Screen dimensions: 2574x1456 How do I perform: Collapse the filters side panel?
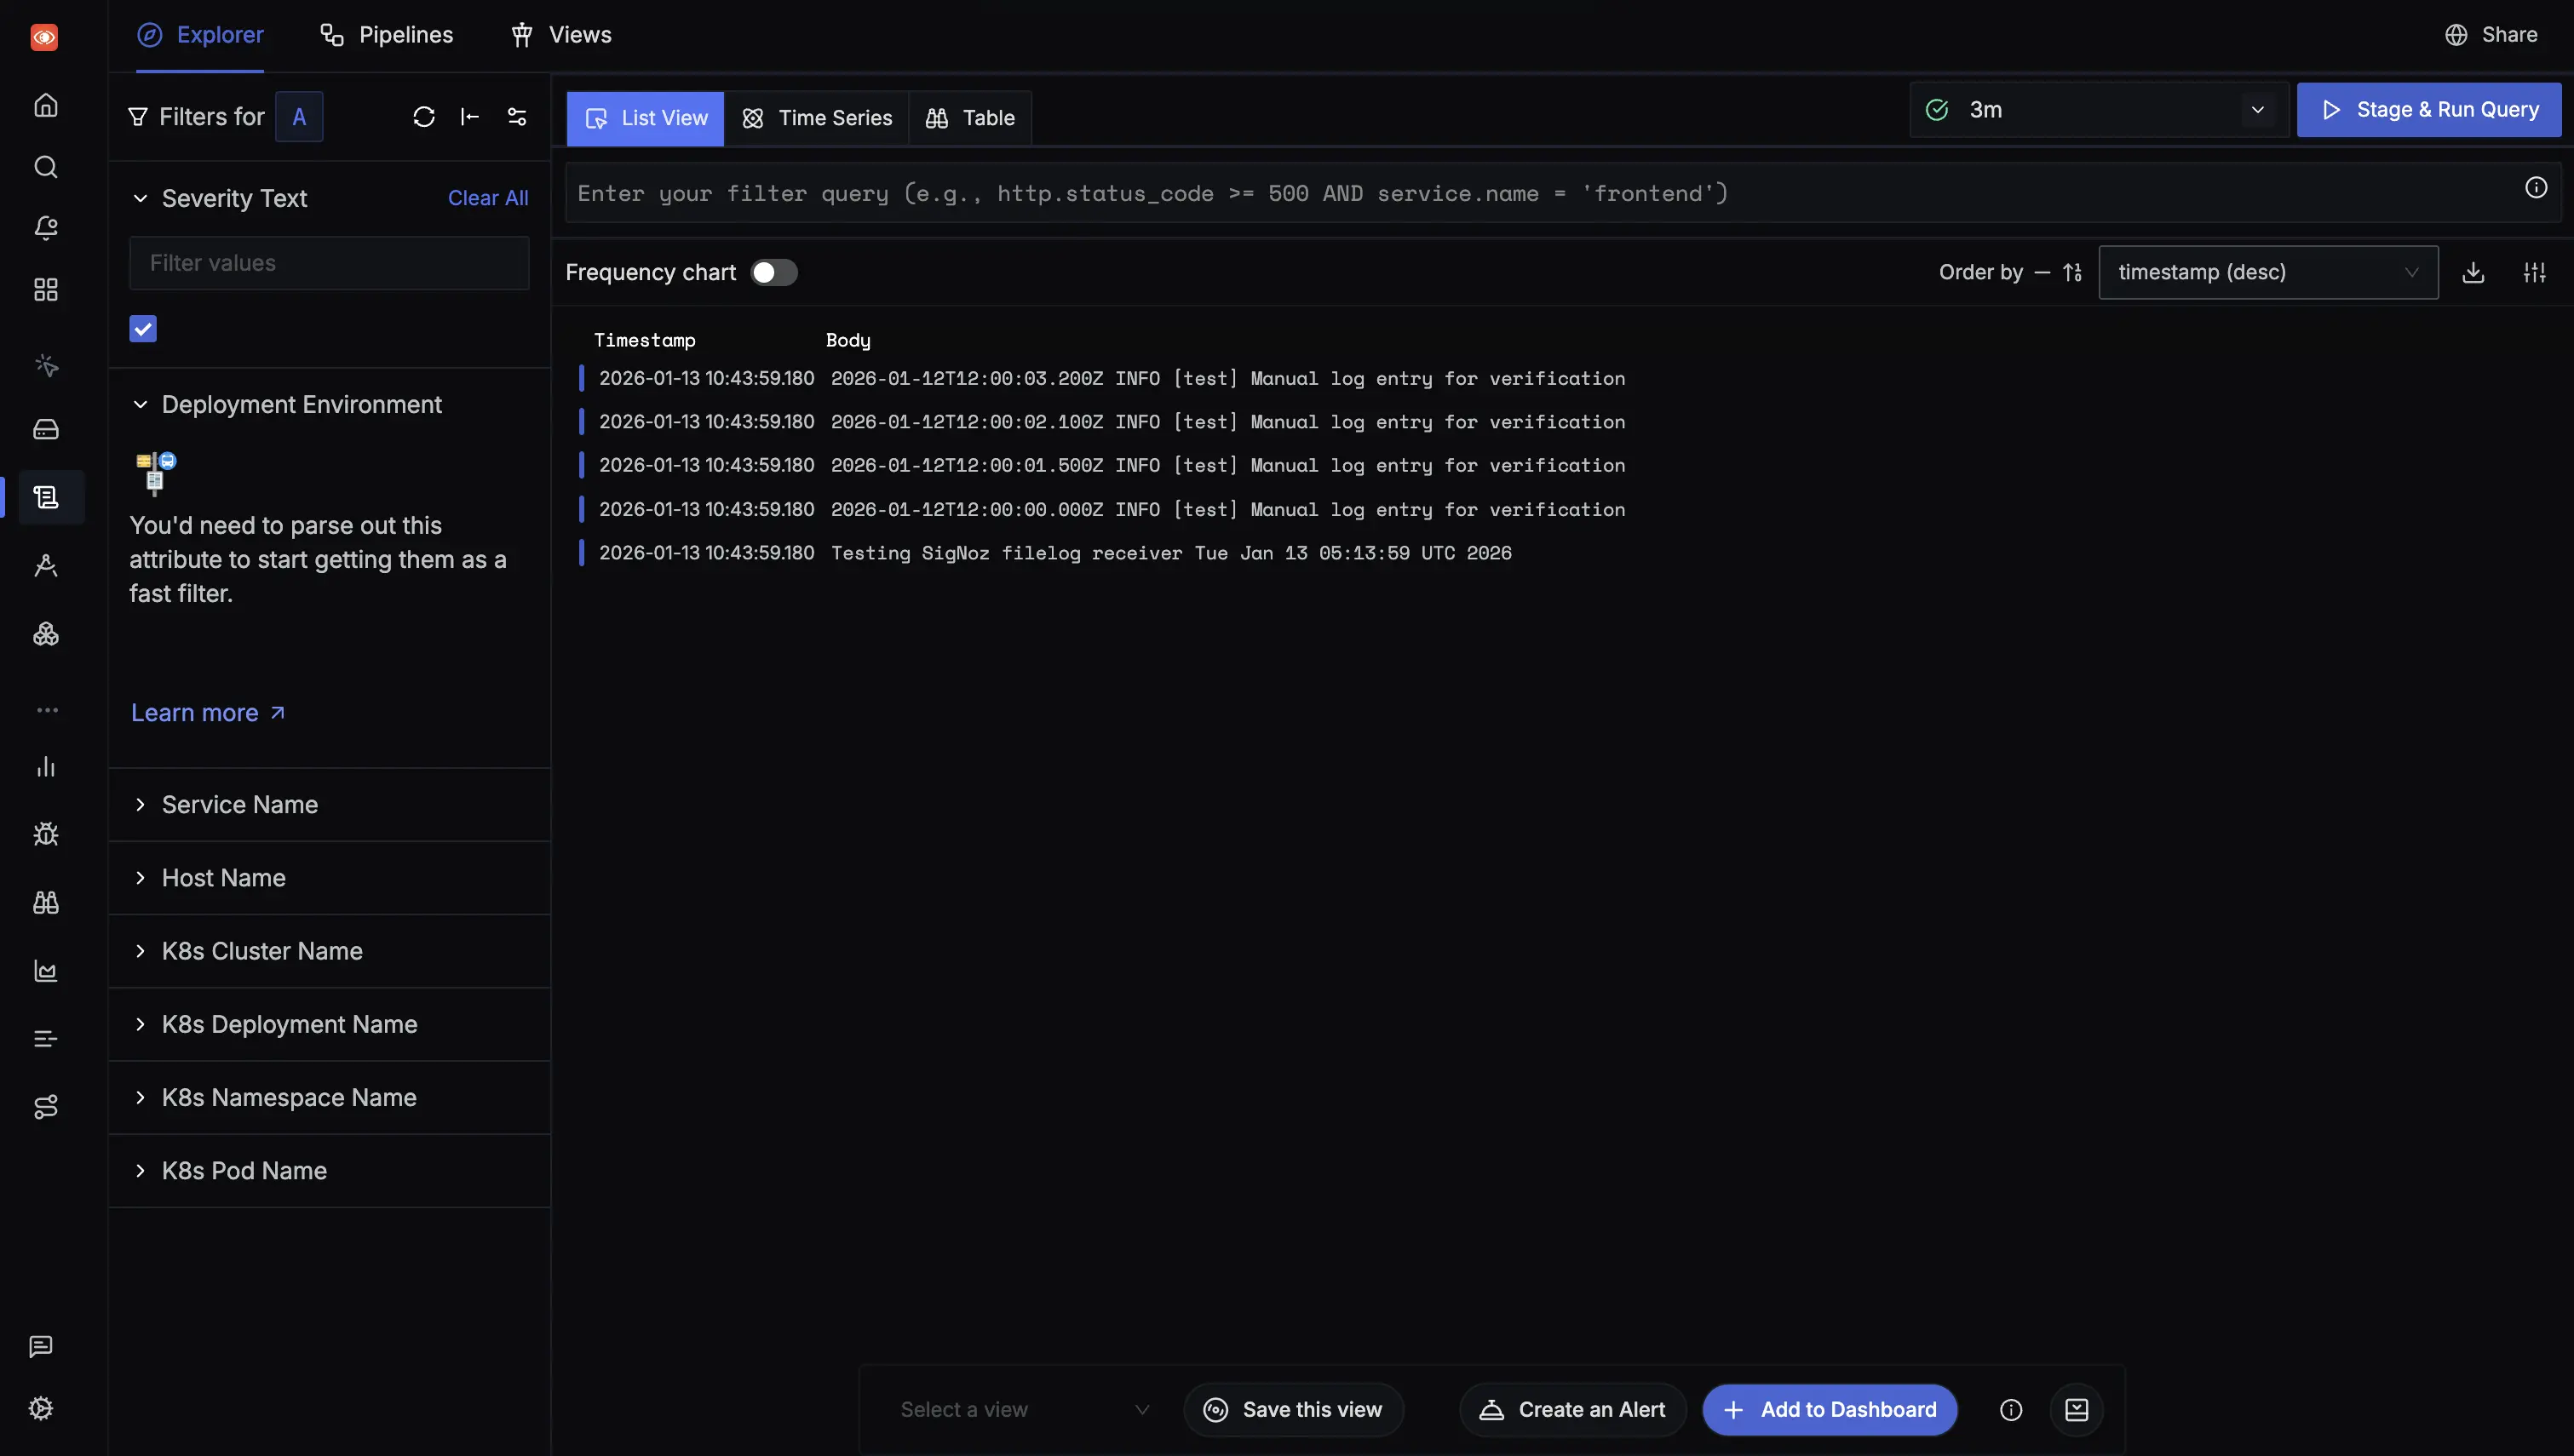pyautogui.click(x=470, y=117)
